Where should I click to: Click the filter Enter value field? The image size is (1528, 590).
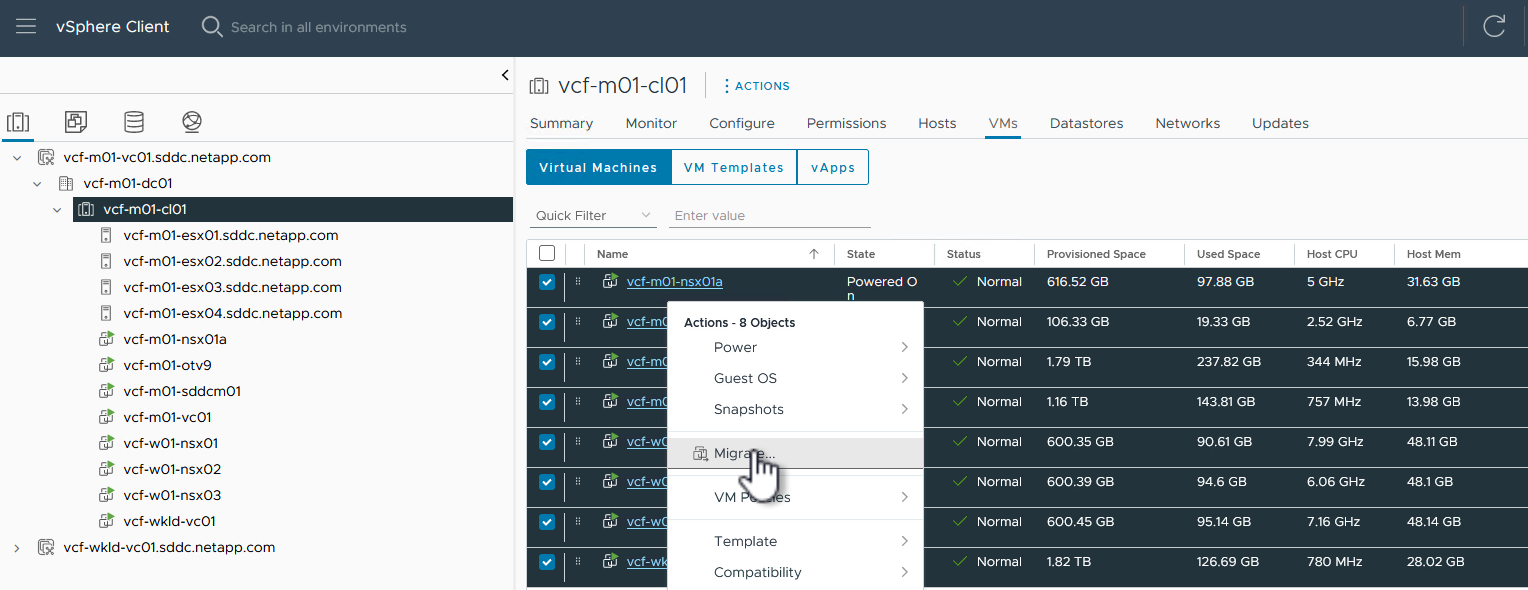770,216
